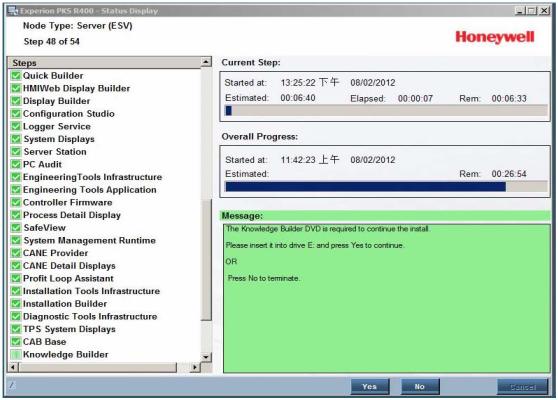
Task: Select the HMIWeb Display Builder step text
Action: [x=77, y=88]
